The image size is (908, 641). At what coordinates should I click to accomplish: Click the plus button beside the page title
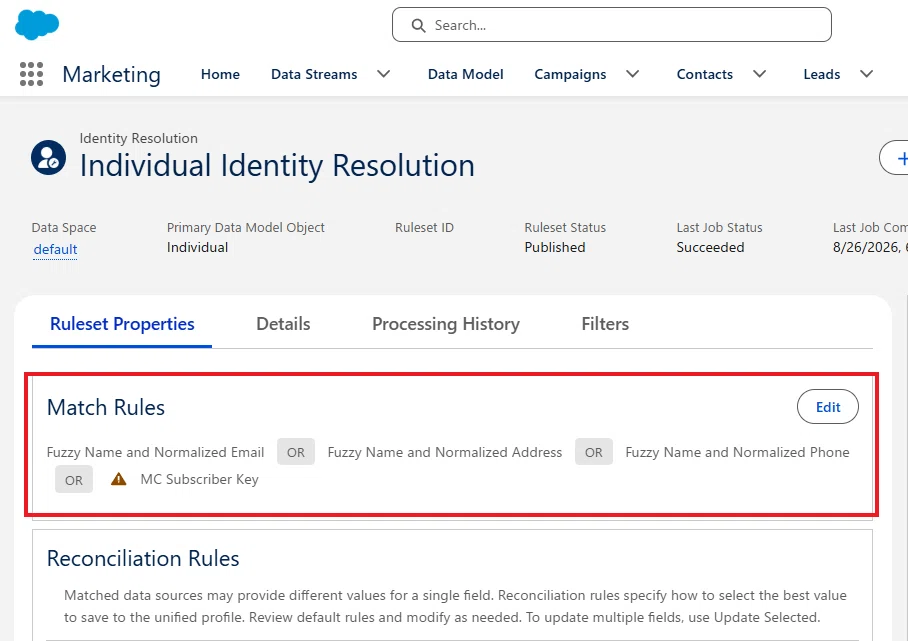point(894,158)
